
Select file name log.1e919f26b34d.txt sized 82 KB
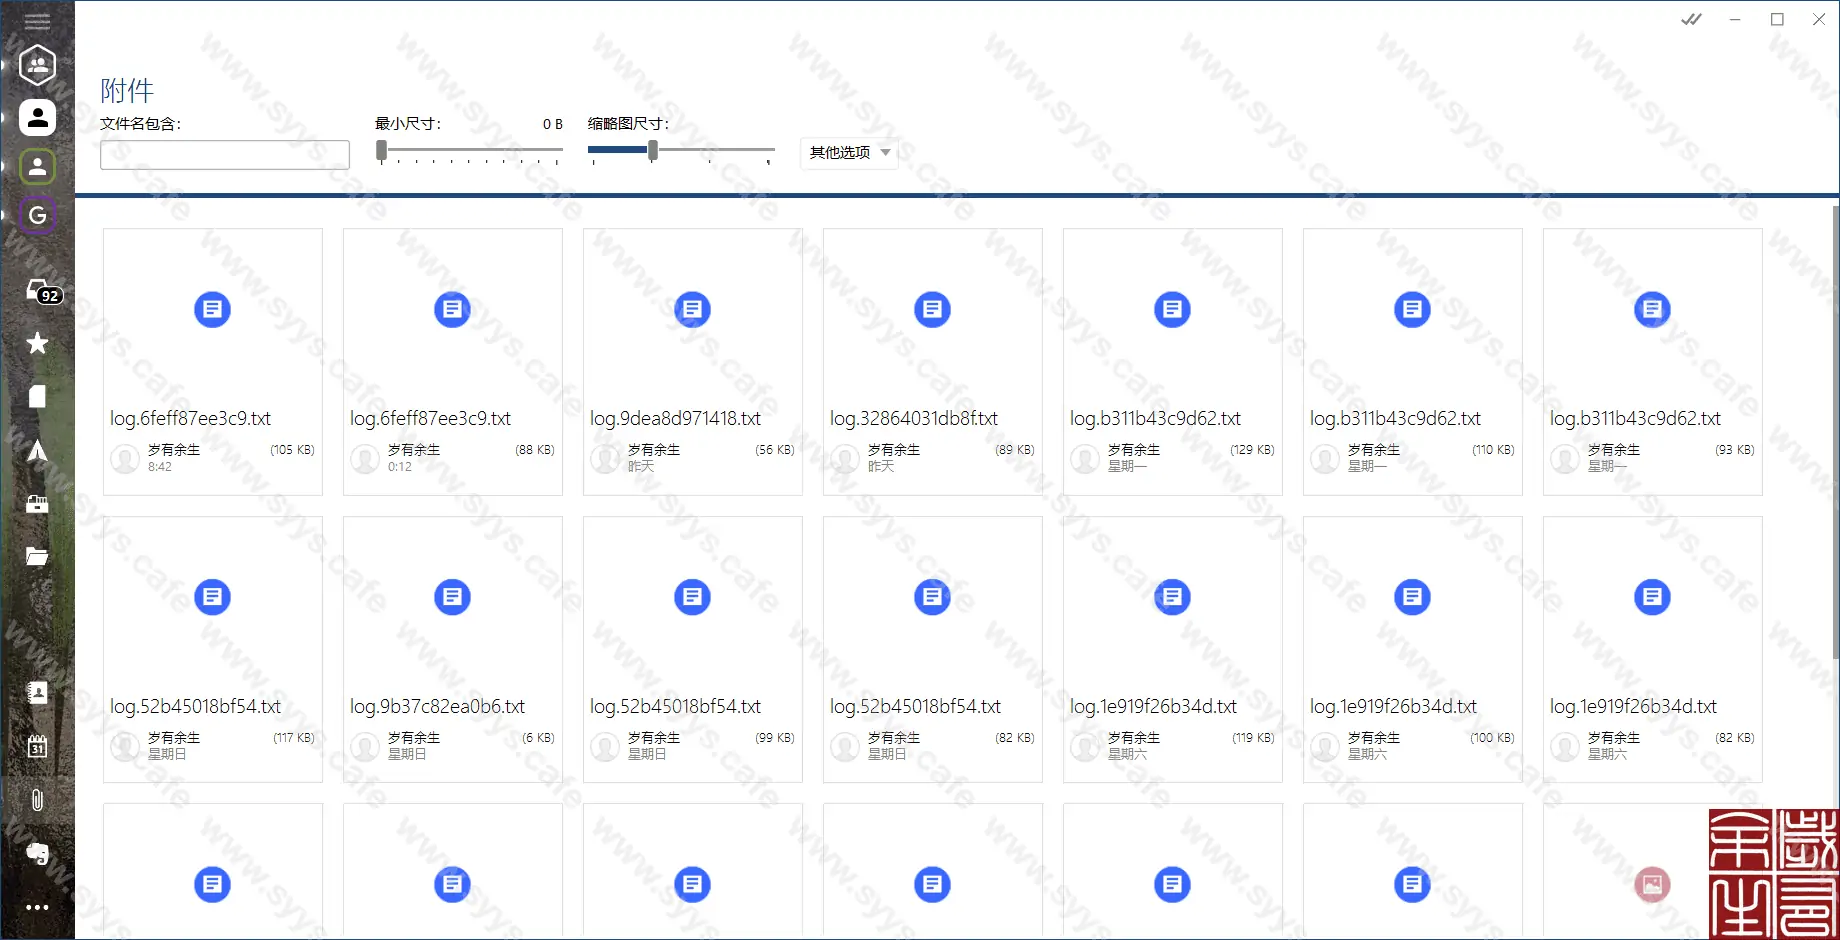(x=1633, y=706)
